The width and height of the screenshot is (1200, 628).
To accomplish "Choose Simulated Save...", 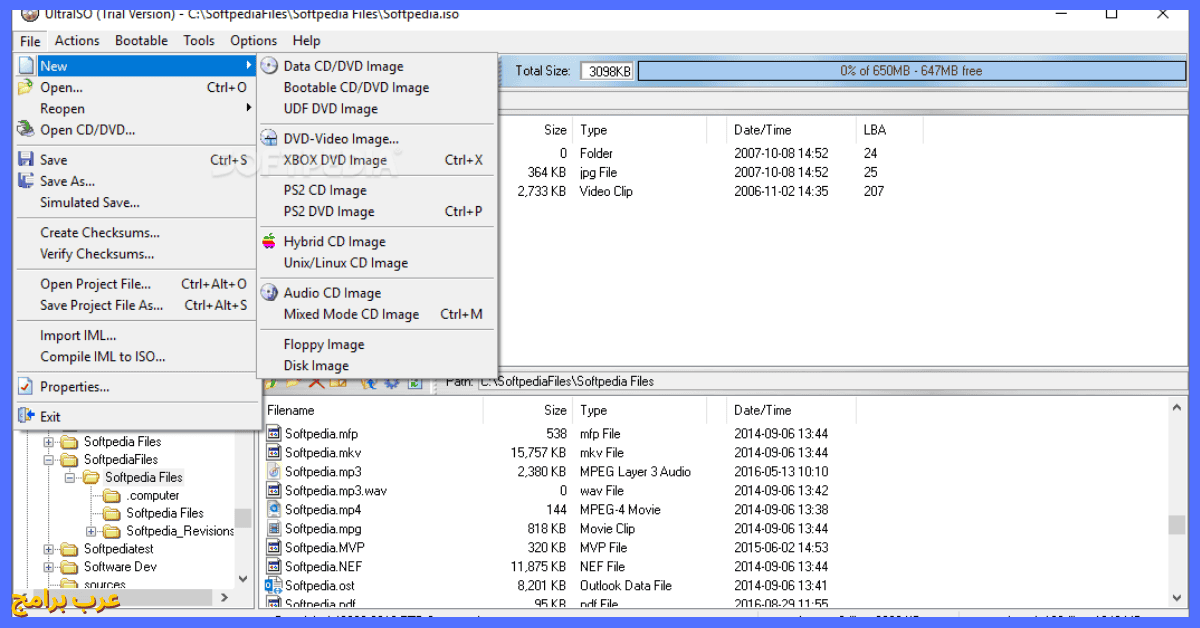I will tap(89, 202).
